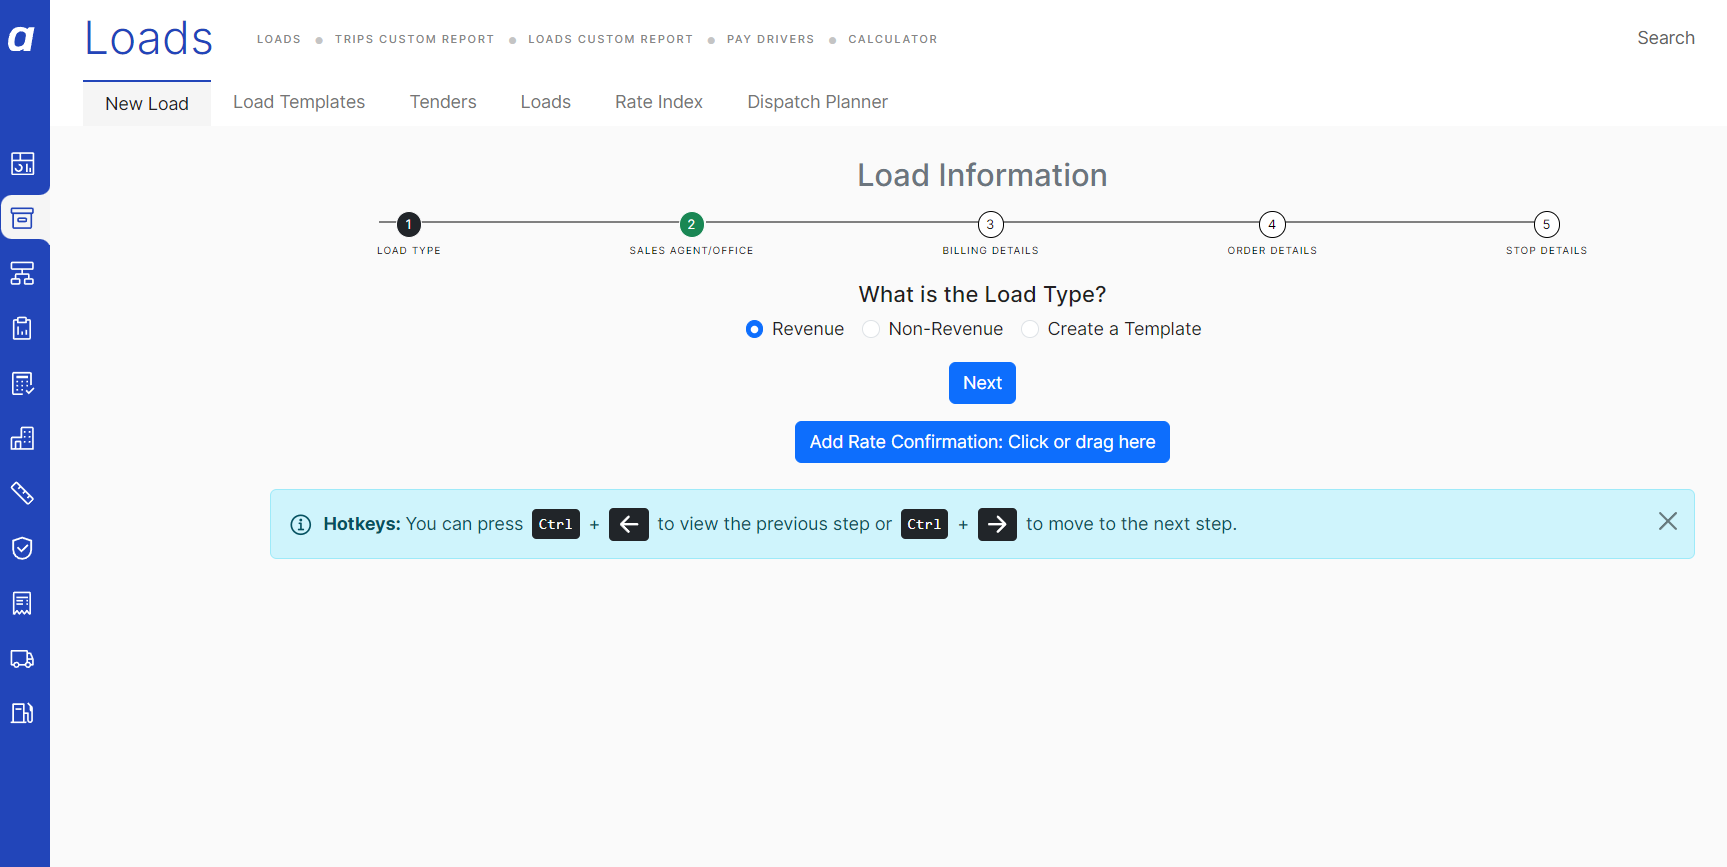This screenshot has width=1727, height=867.
Task: Open the Dispatch Planner tab
Action: pyautogui.click(x=817, y=102)
